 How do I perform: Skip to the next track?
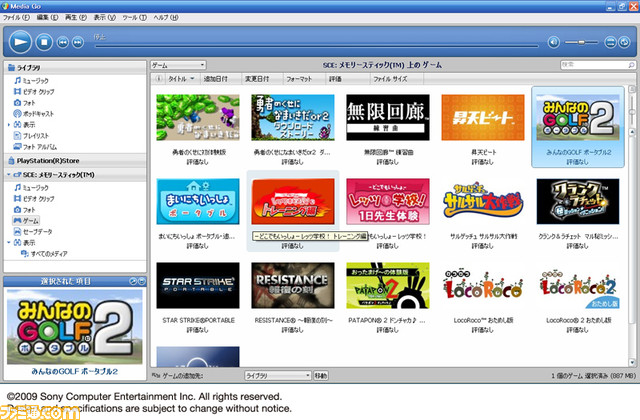[78, 42]
